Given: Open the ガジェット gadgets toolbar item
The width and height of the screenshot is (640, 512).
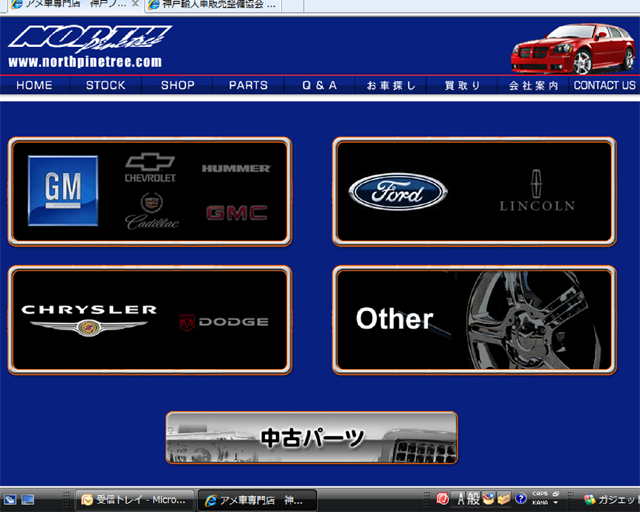Looking at the screenshot, I should (x=611, y=499).
